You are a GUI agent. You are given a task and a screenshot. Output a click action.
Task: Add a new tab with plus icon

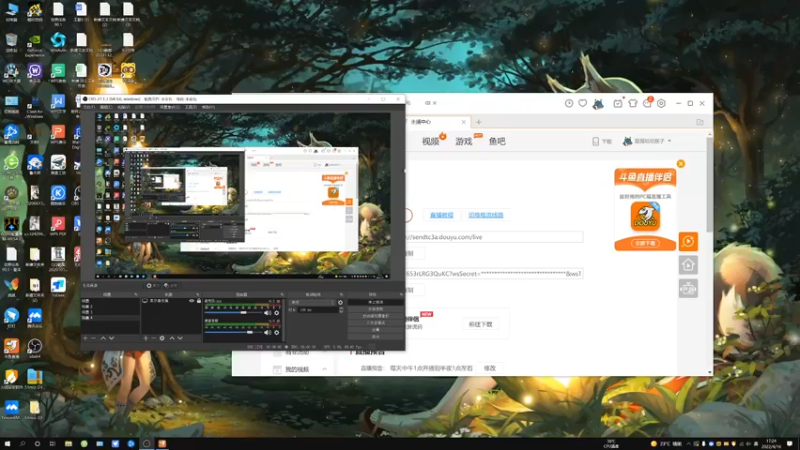pos(479,122)
